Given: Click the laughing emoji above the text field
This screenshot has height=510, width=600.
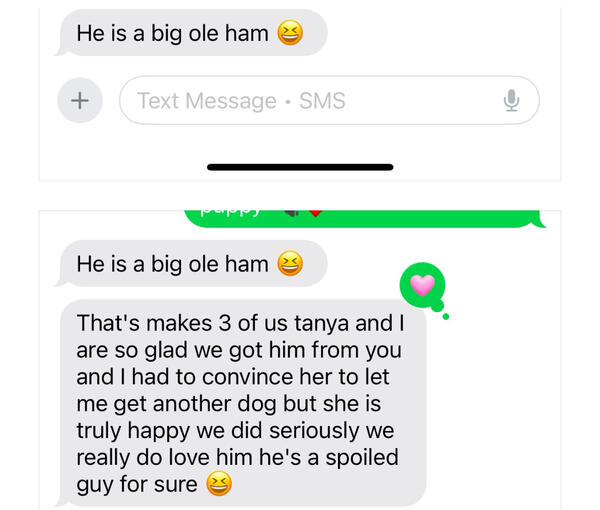Looking at the screenshot, I should click(x=290, y=33).
